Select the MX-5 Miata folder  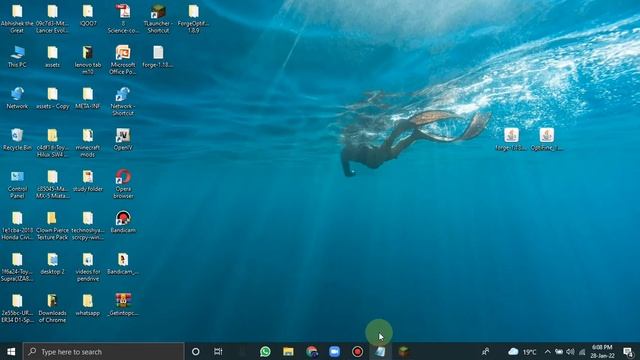coord(52,184)
